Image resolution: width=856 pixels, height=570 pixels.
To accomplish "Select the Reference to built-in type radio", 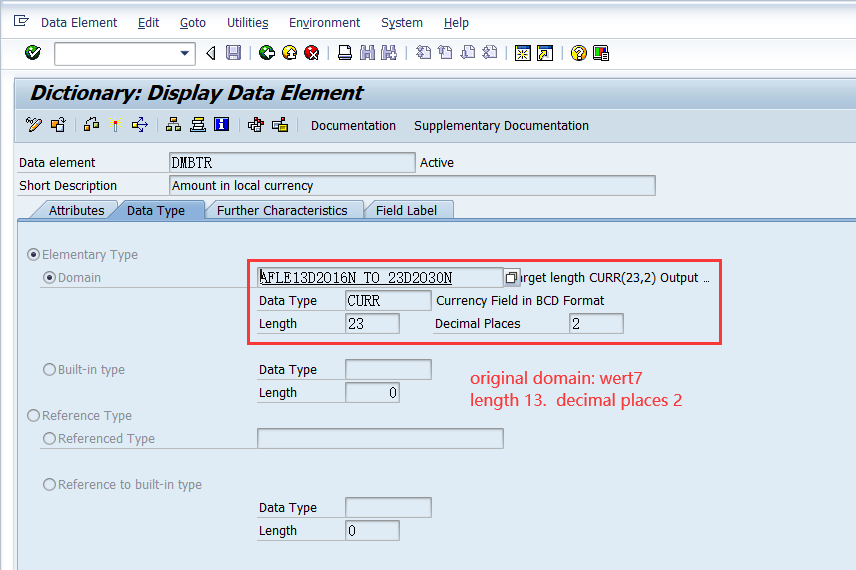I will click(x=49, y=484).
